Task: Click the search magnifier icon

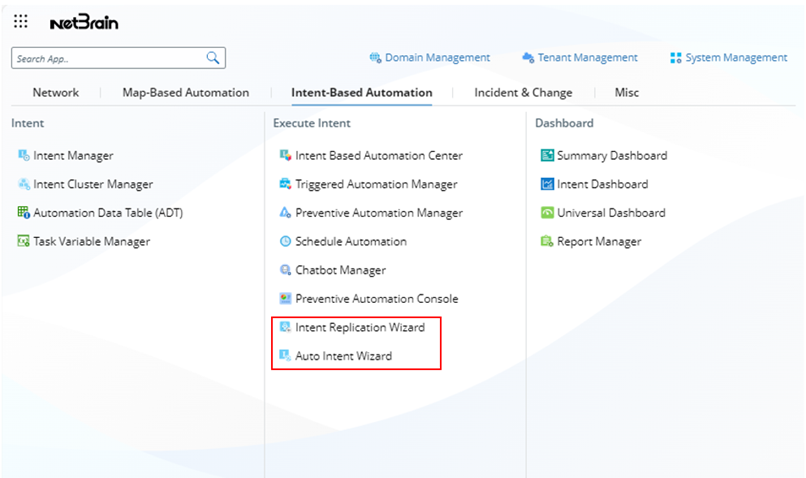Action: click(213, 58)
